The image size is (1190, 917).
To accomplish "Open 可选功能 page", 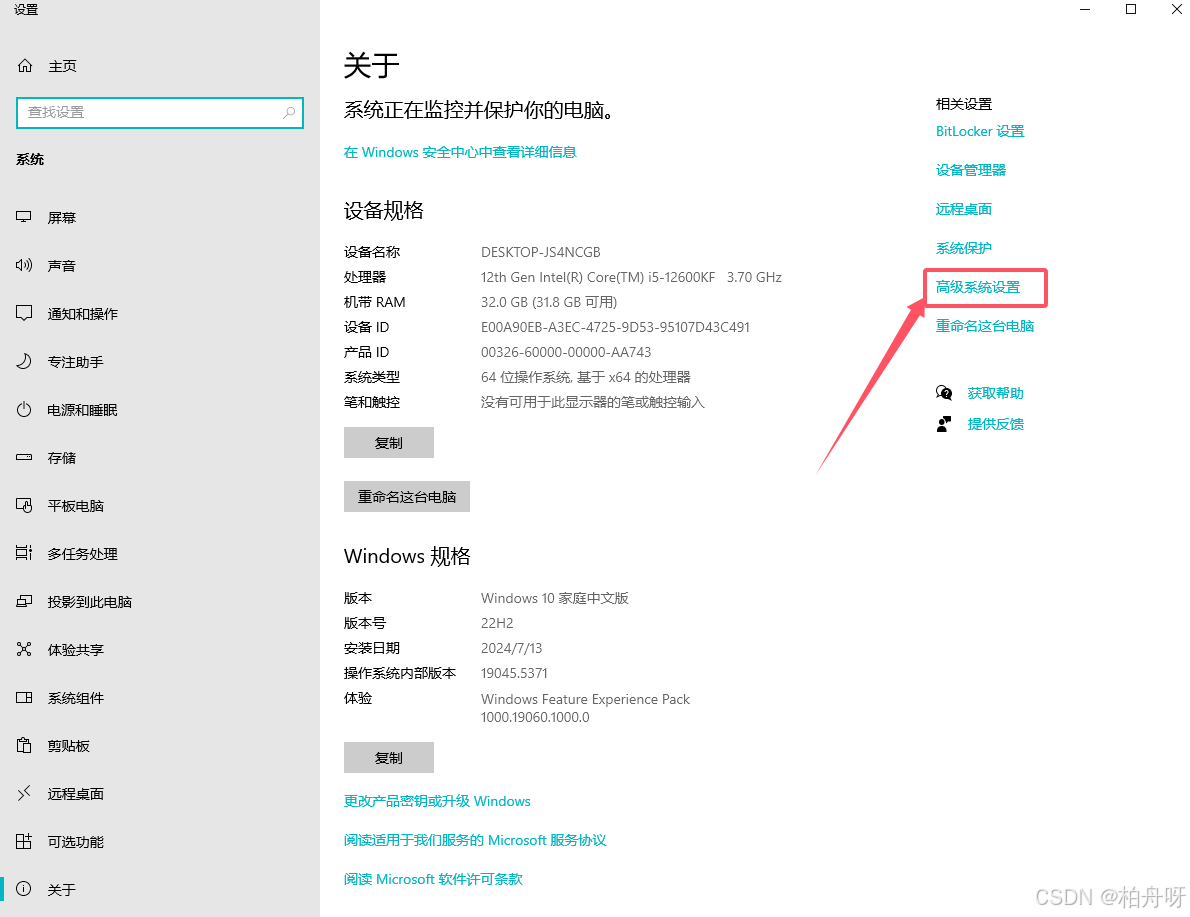I will [75, 841].
